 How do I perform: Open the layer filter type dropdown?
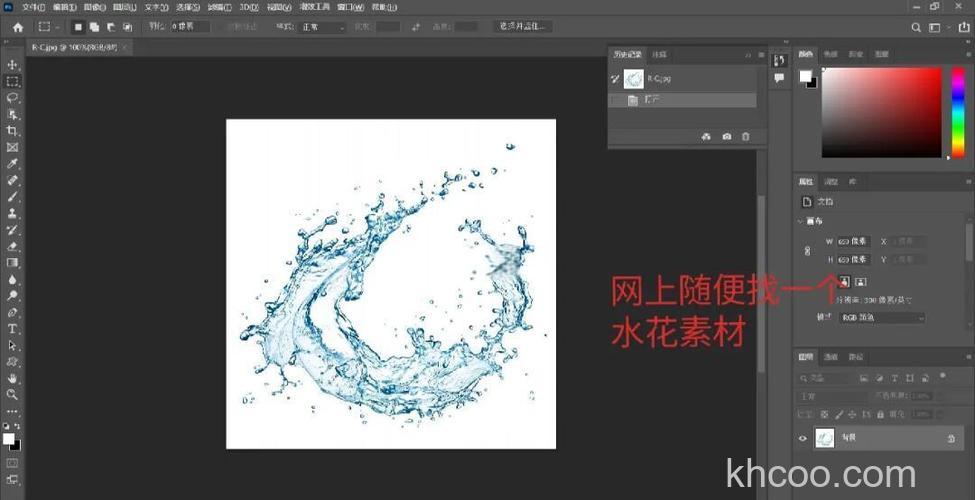[x=827, y=378]
